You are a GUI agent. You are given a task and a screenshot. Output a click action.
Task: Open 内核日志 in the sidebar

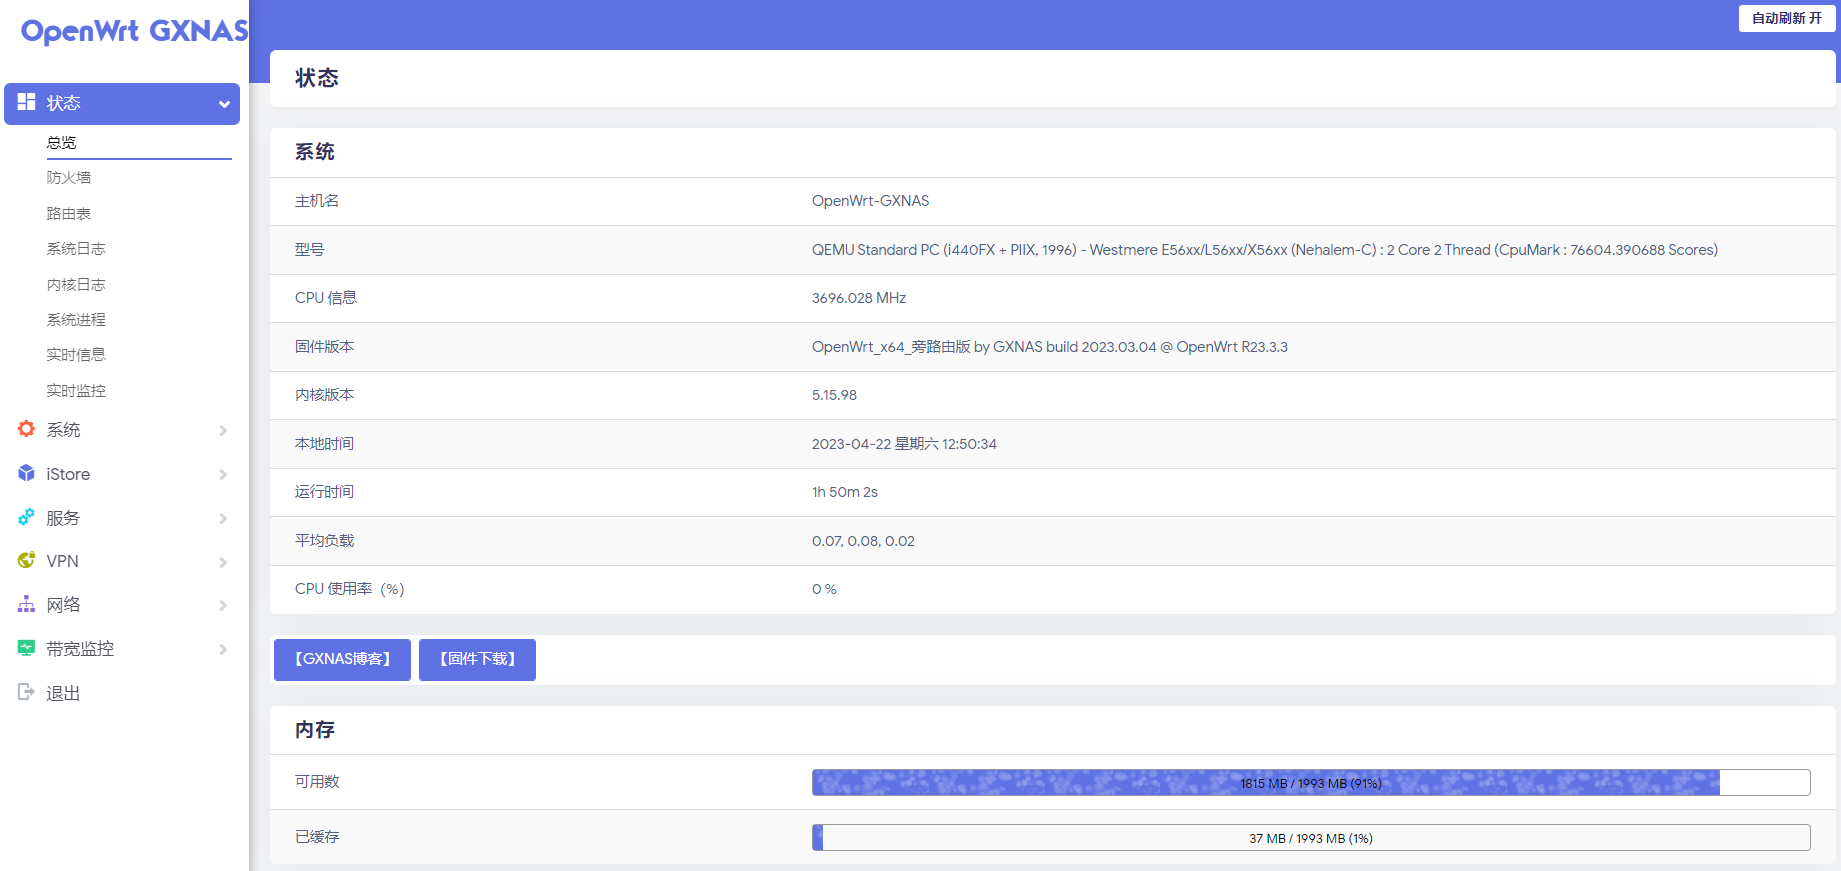pyautogui.click(x=76, y=284)
